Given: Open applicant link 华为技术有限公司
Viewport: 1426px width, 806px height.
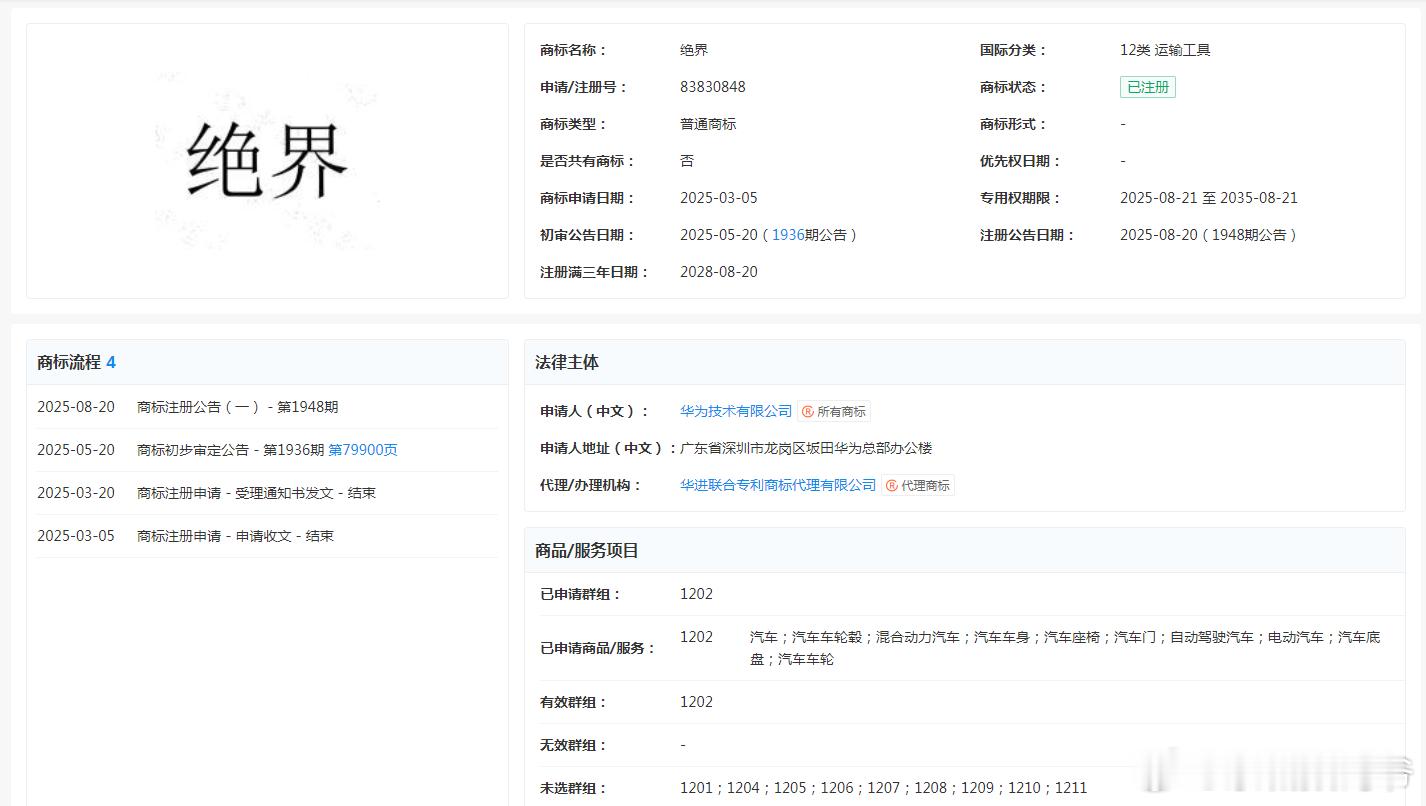Looking at the screenshot, I should tap(736, 411).
